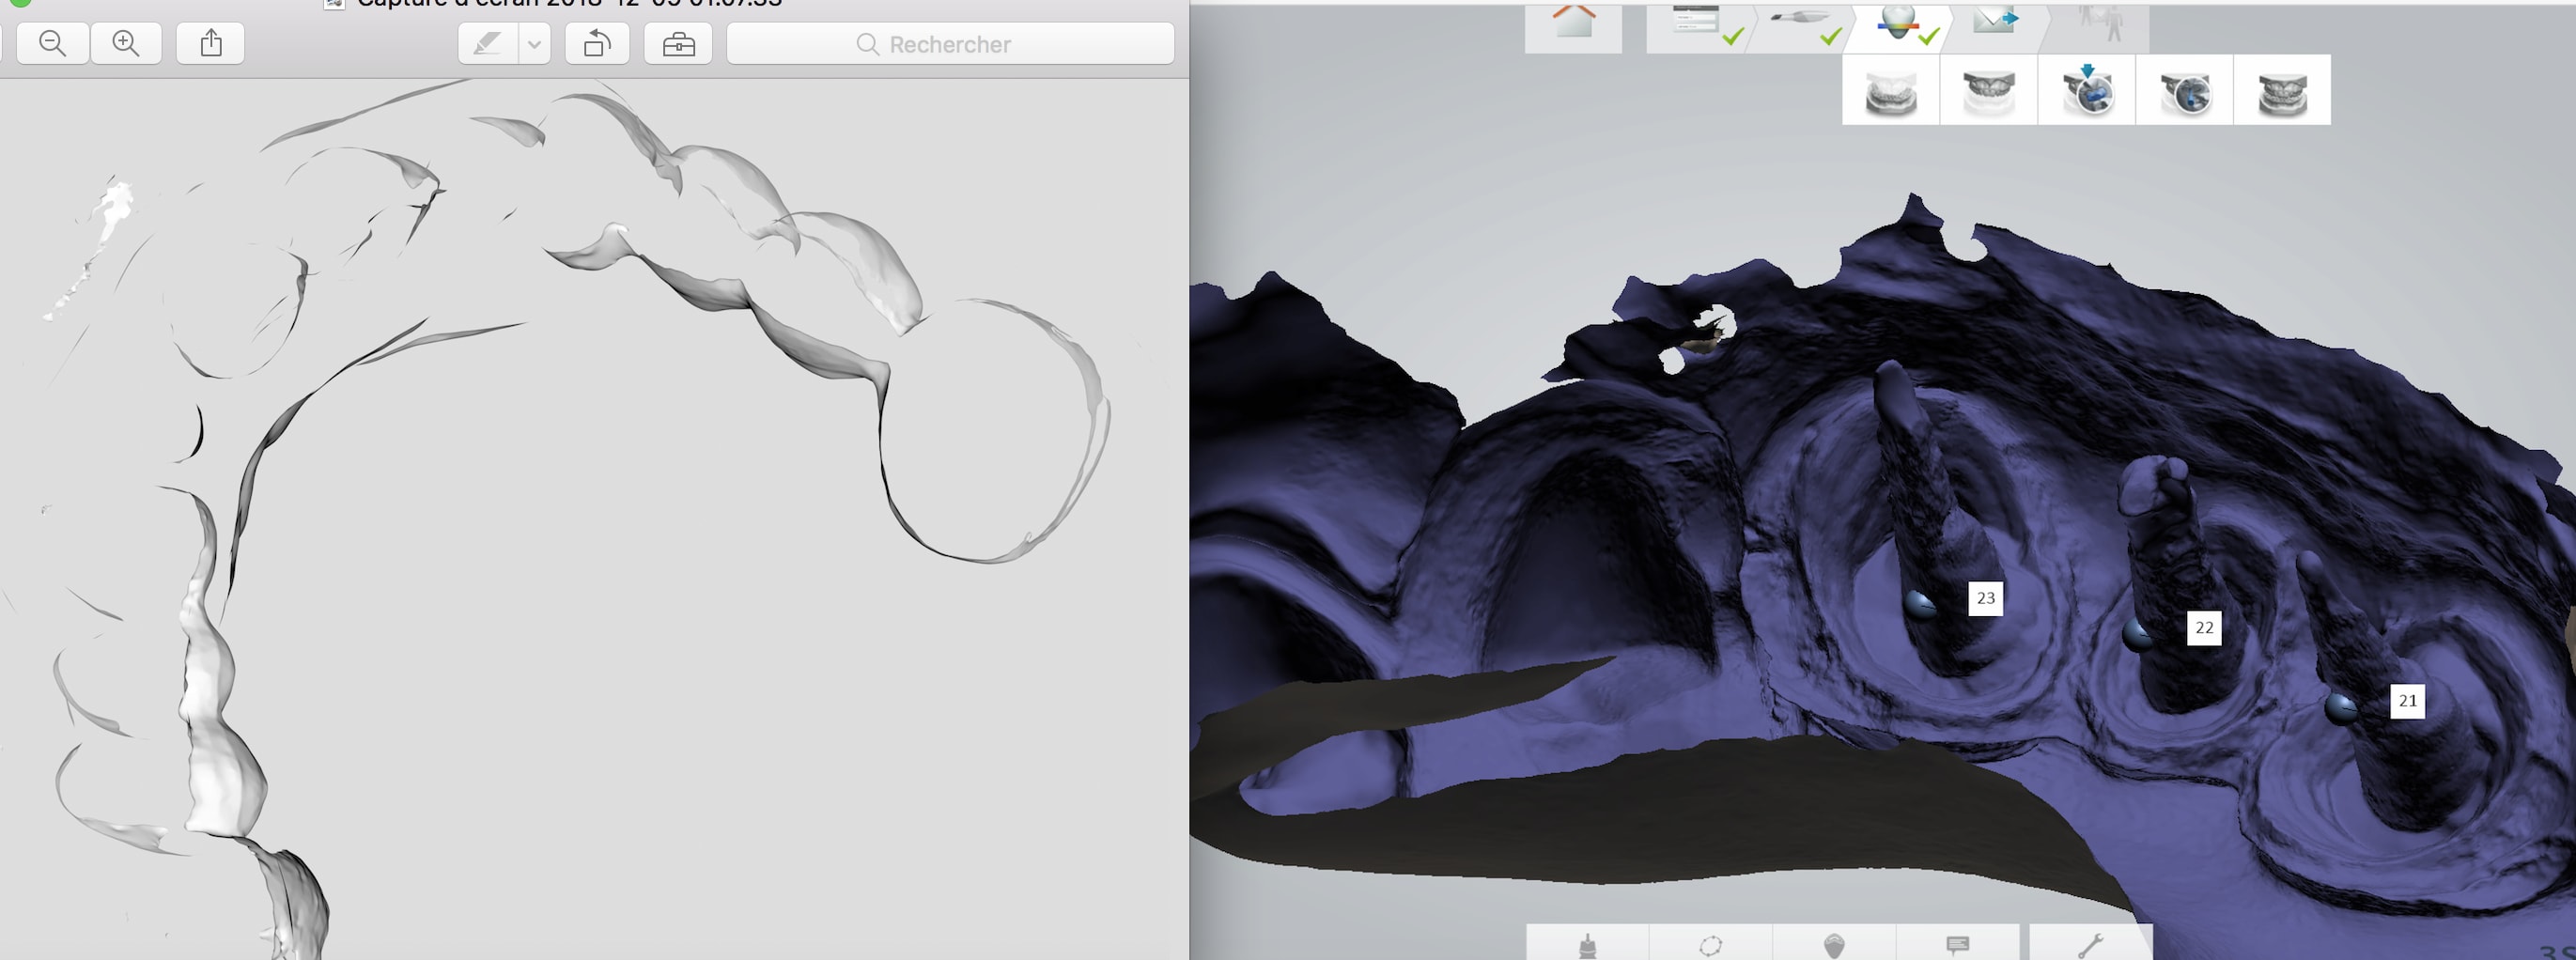Open the share menu in Preview
Viewport: 2576px width, 960px height.
[x=210, y=43]
